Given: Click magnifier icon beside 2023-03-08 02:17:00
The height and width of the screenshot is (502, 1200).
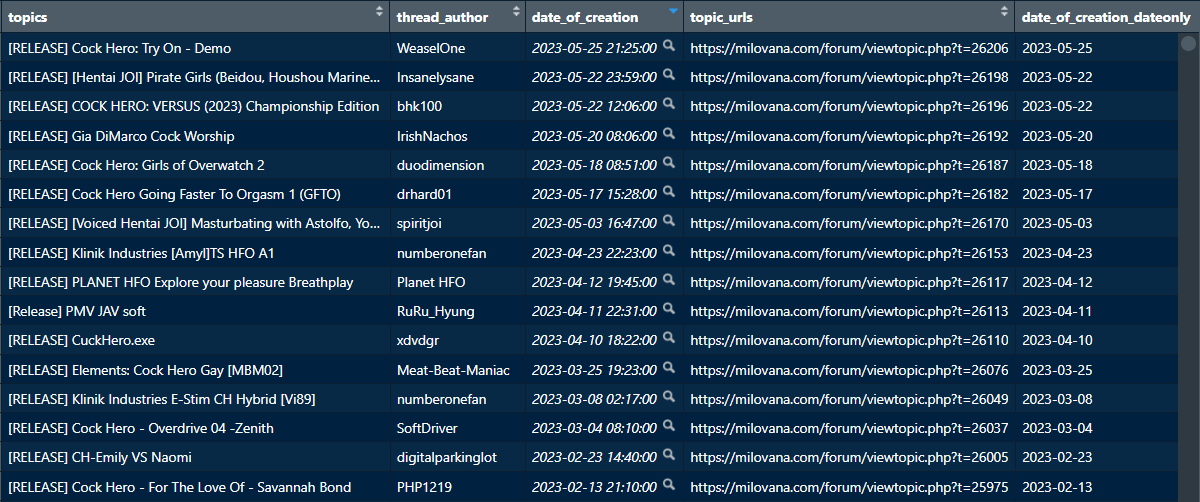Looking at the screenshot, I should click(668, 398).
